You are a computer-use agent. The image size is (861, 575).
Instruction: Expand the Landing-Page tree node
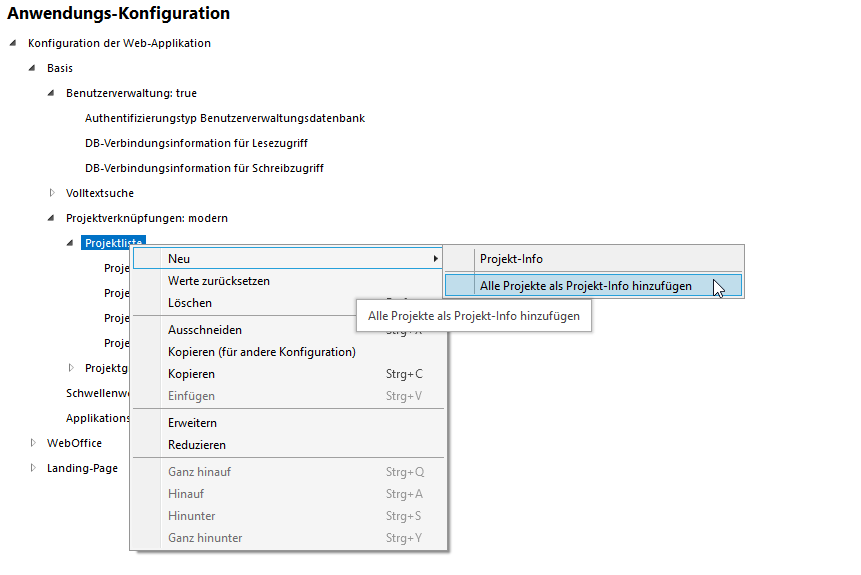pos(33,467)
